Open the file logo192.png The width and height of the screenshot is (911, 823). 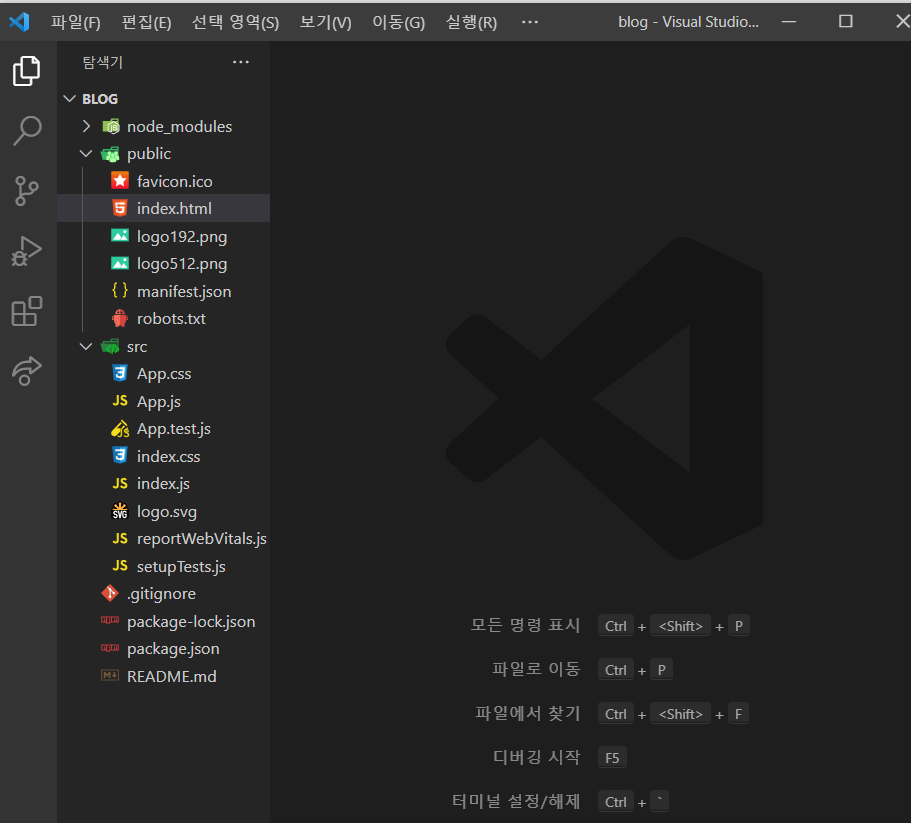[x=182, y=236]
